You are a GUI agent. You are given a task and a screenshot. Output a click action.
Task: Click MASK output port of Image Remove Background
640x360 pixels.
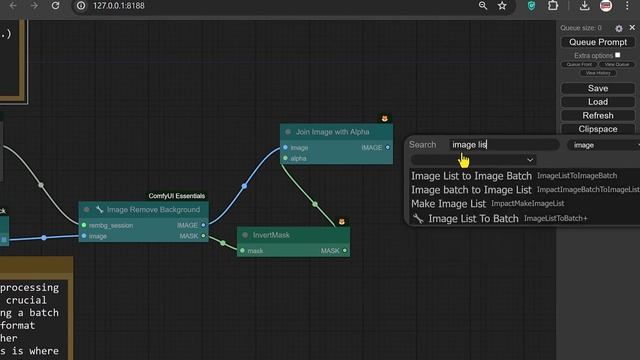click(203, 236)
